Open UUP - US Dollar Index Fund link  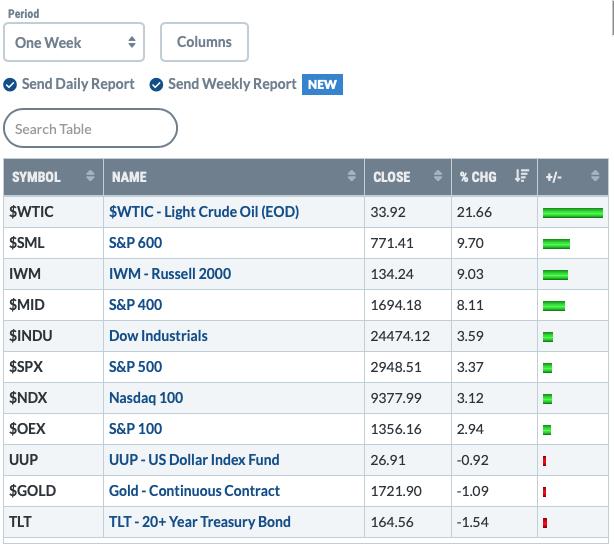pos(194,460)
